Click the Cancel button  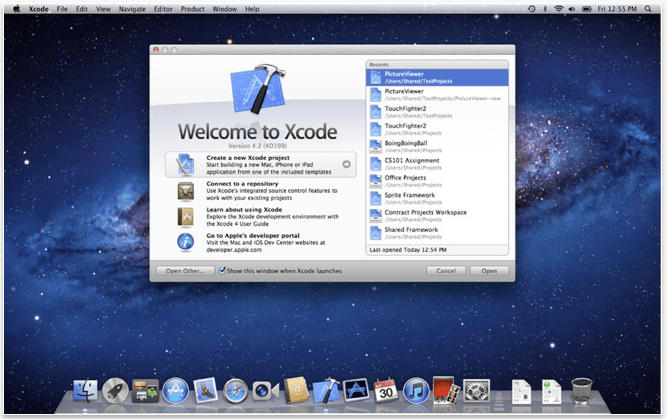point(446,271)
